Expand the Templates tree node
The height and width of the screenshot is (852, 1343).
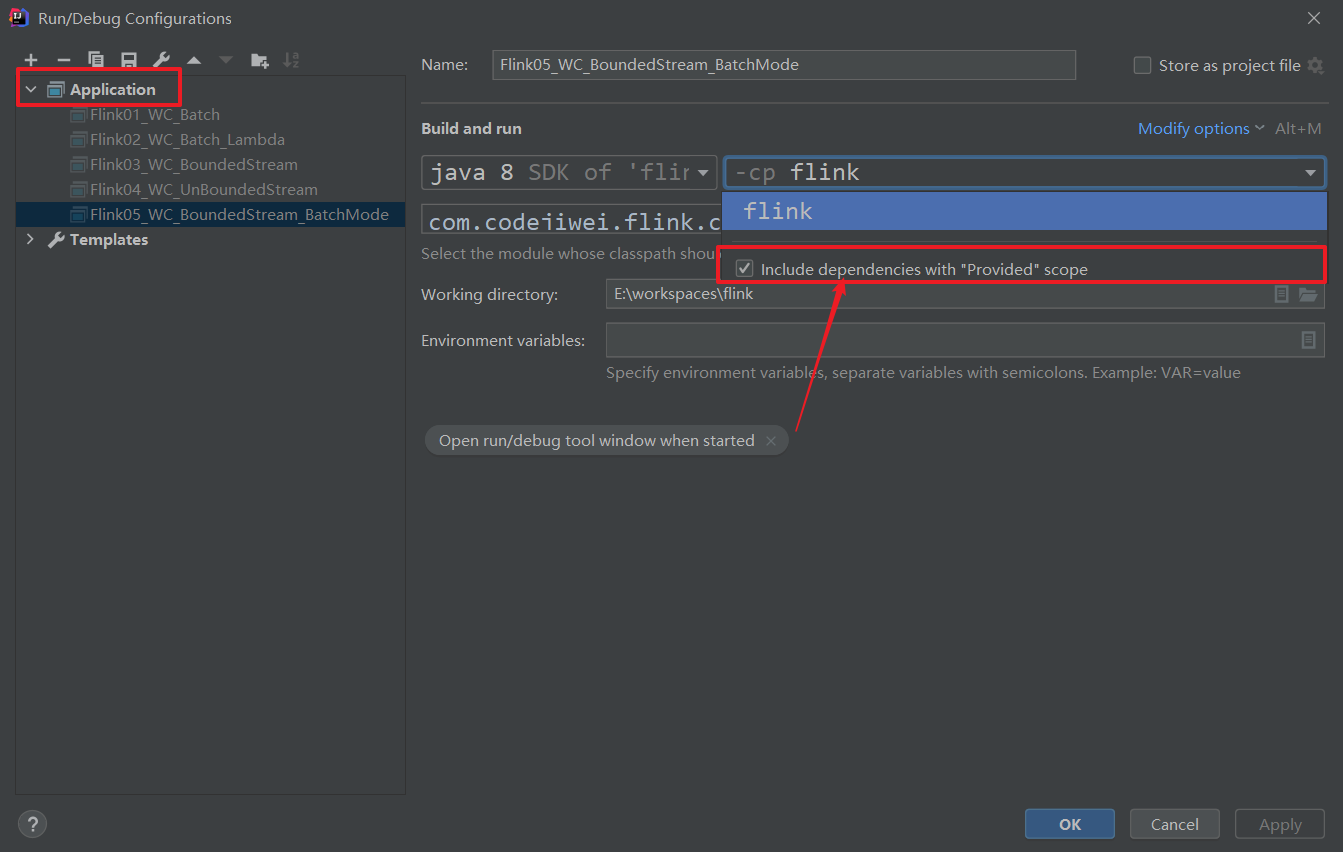(31, 240)
